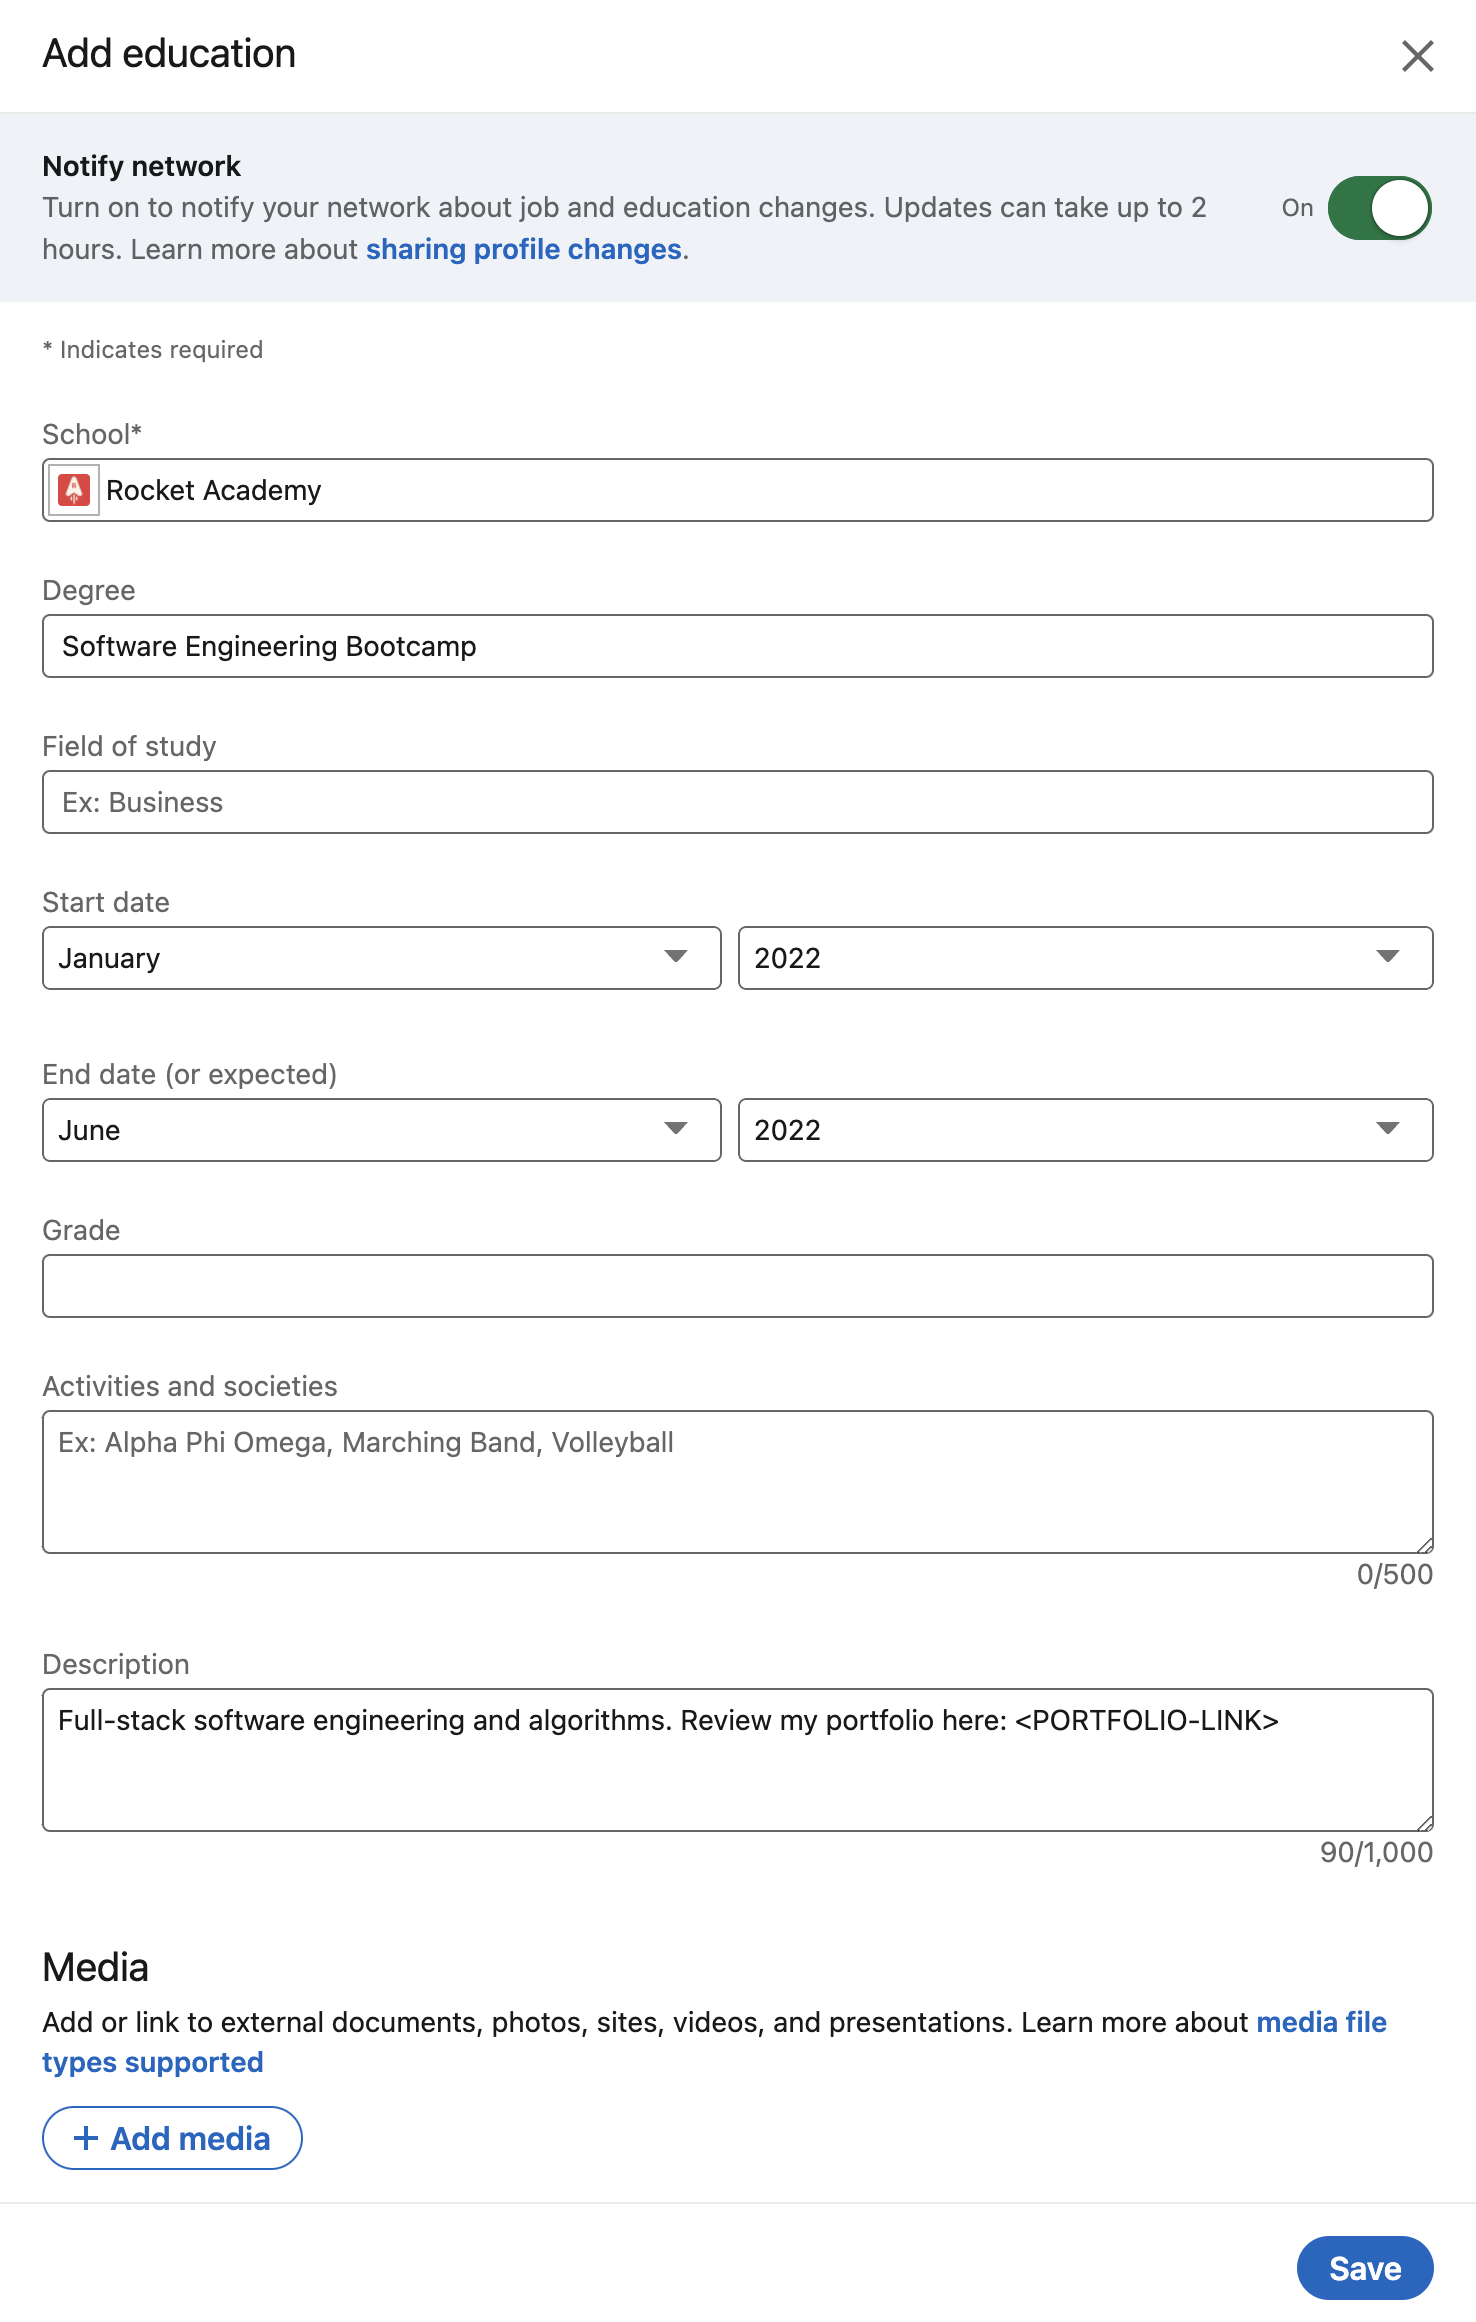Click into the Grade input field
Viewport: 1476px width, 2322px height.
(737, 1286)
